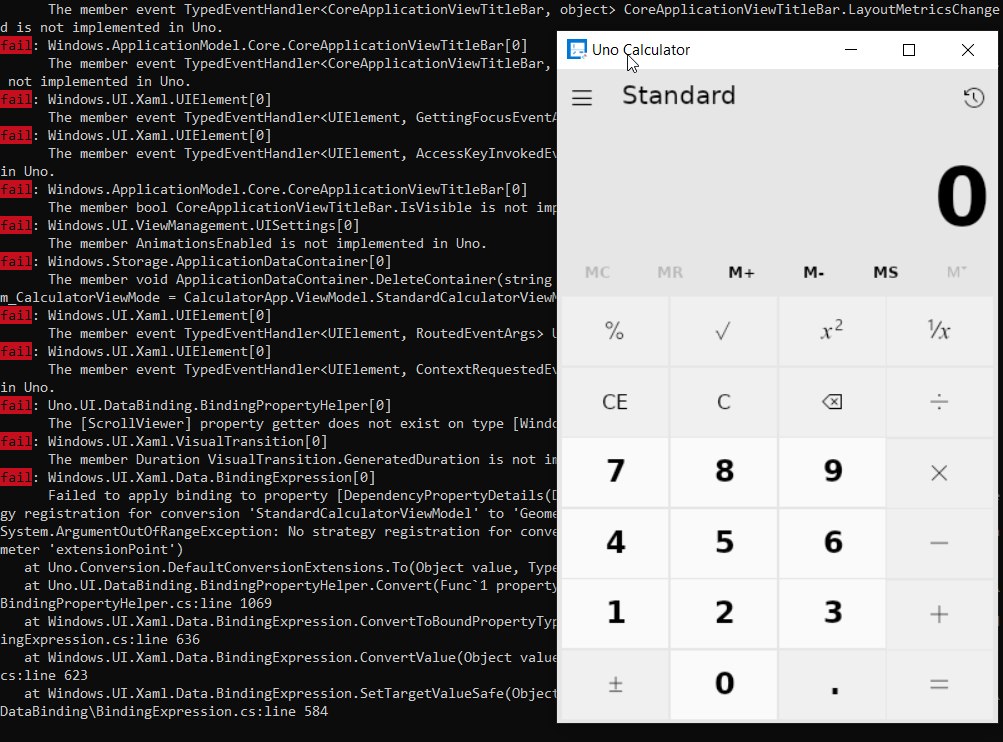Screen dimensions: 1003x742
Task: Open the calculation history panel
Action: coord(974,98)
